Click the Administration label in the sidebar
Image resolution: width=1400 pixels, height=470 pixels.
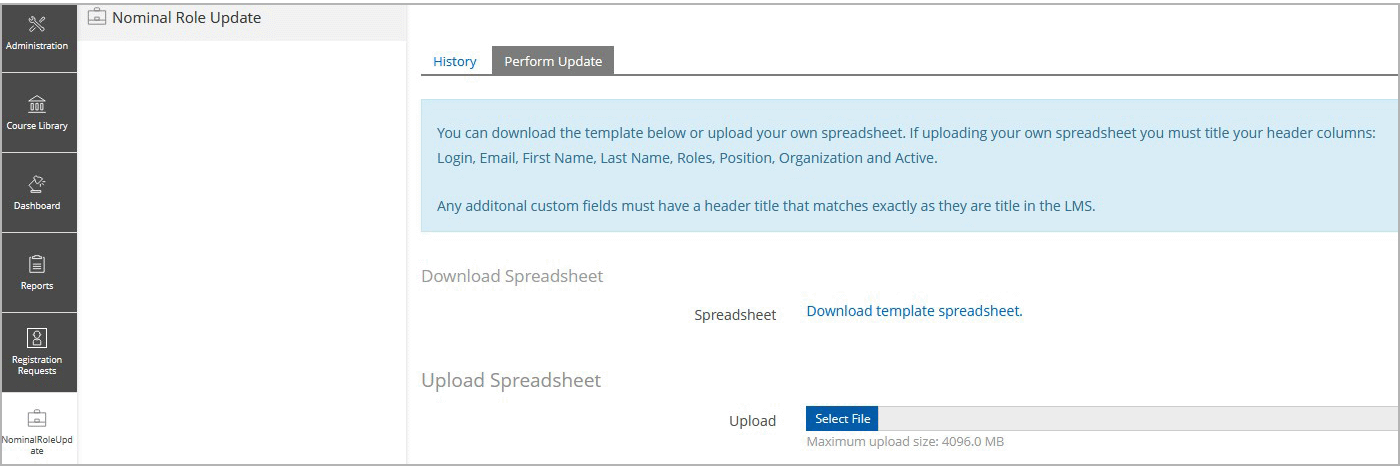(37, 46)
